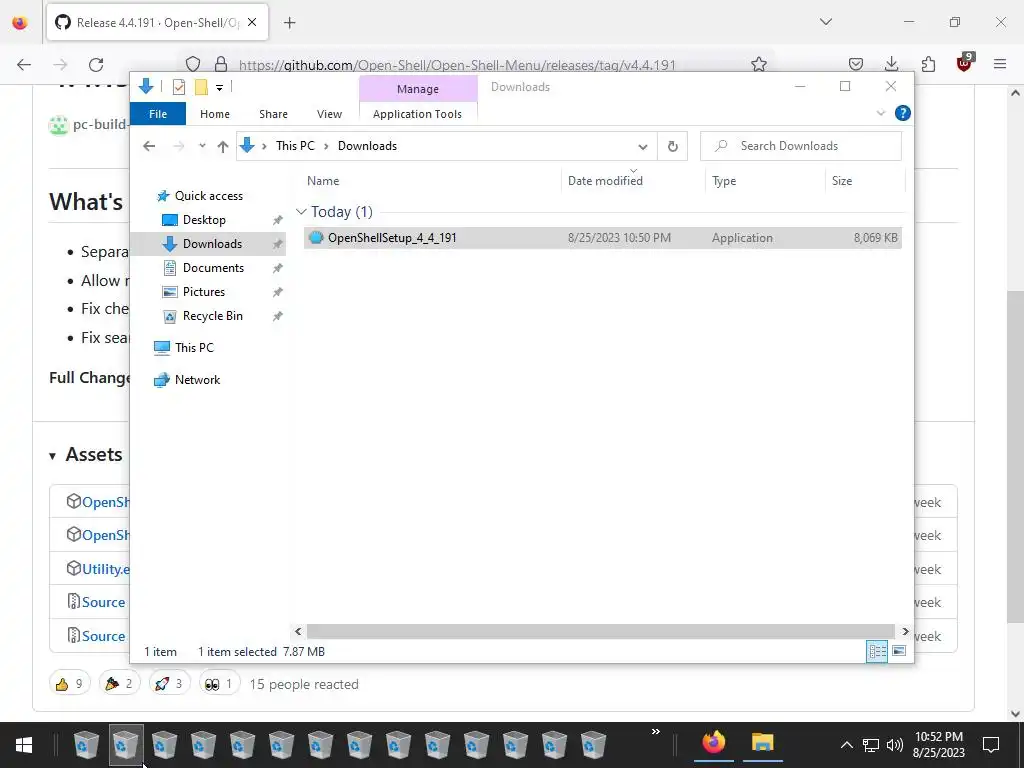Open the View ribbon tab

pyautogui.click(x=329, y=114)
